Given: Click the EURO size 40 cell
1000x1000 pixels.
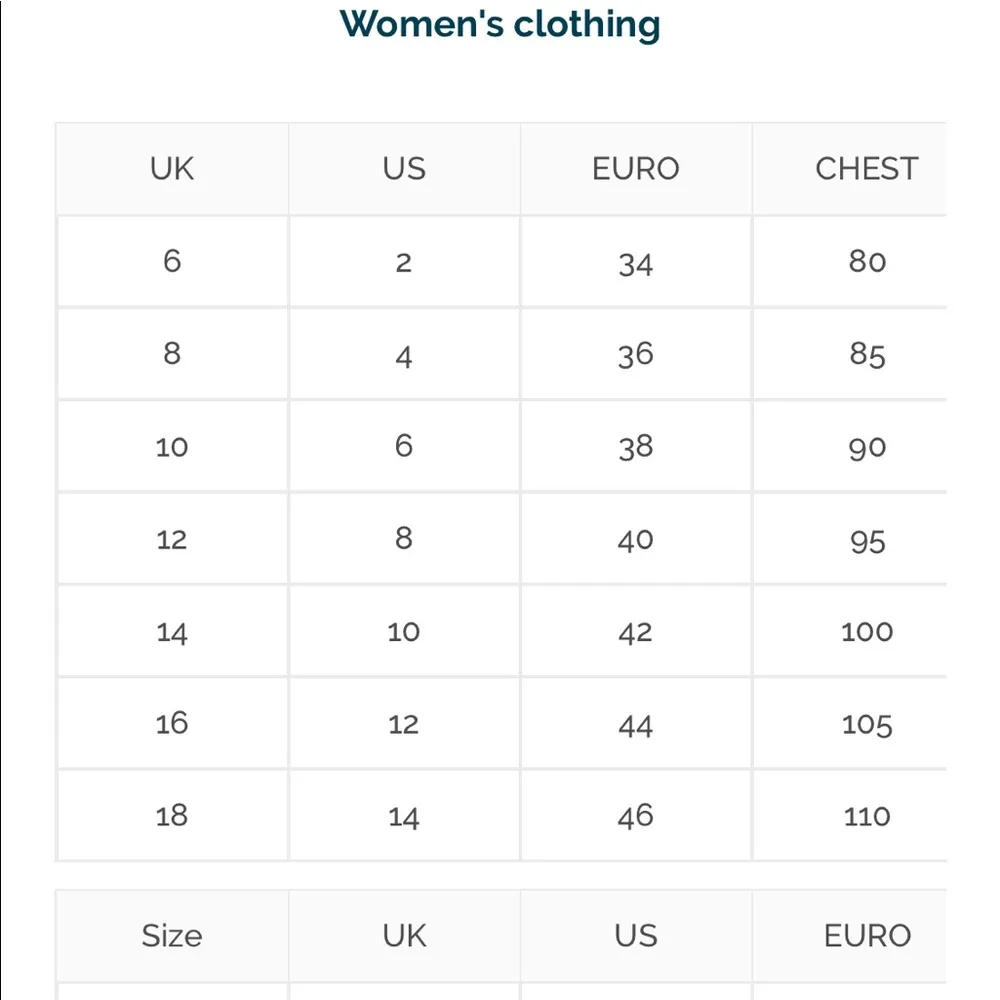Looking at the screenshot, I should click(635, 540).
